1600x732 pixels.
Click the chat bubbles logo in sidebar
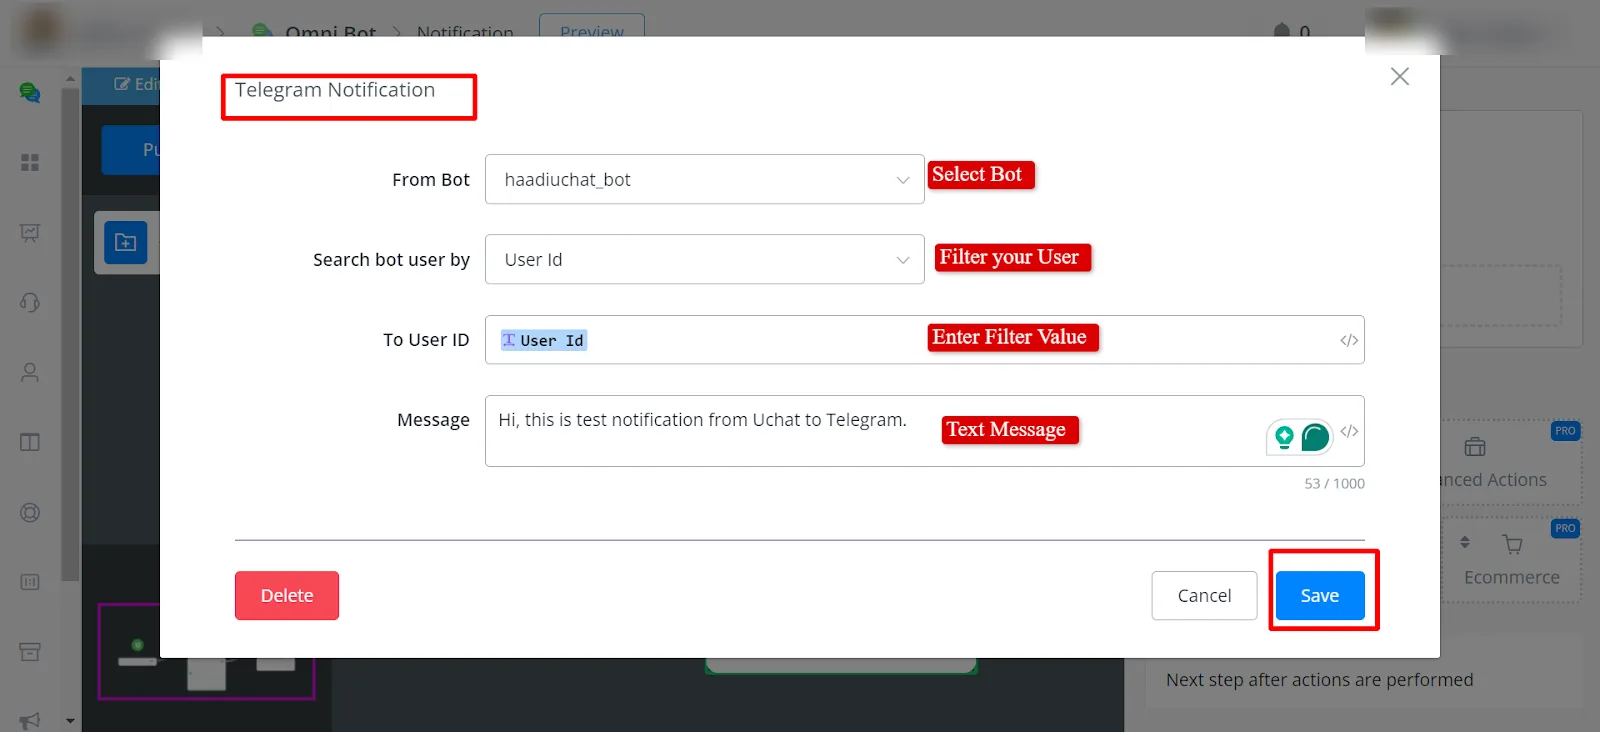point(30,92)
